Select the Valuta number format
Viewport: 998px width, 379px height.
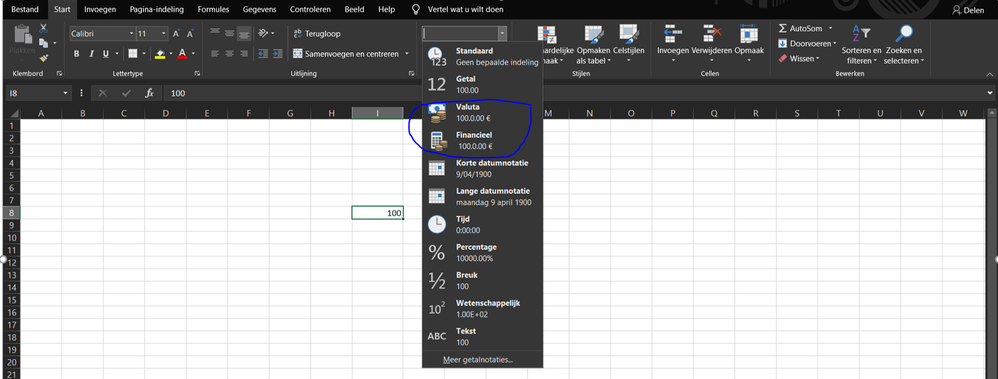482,112
